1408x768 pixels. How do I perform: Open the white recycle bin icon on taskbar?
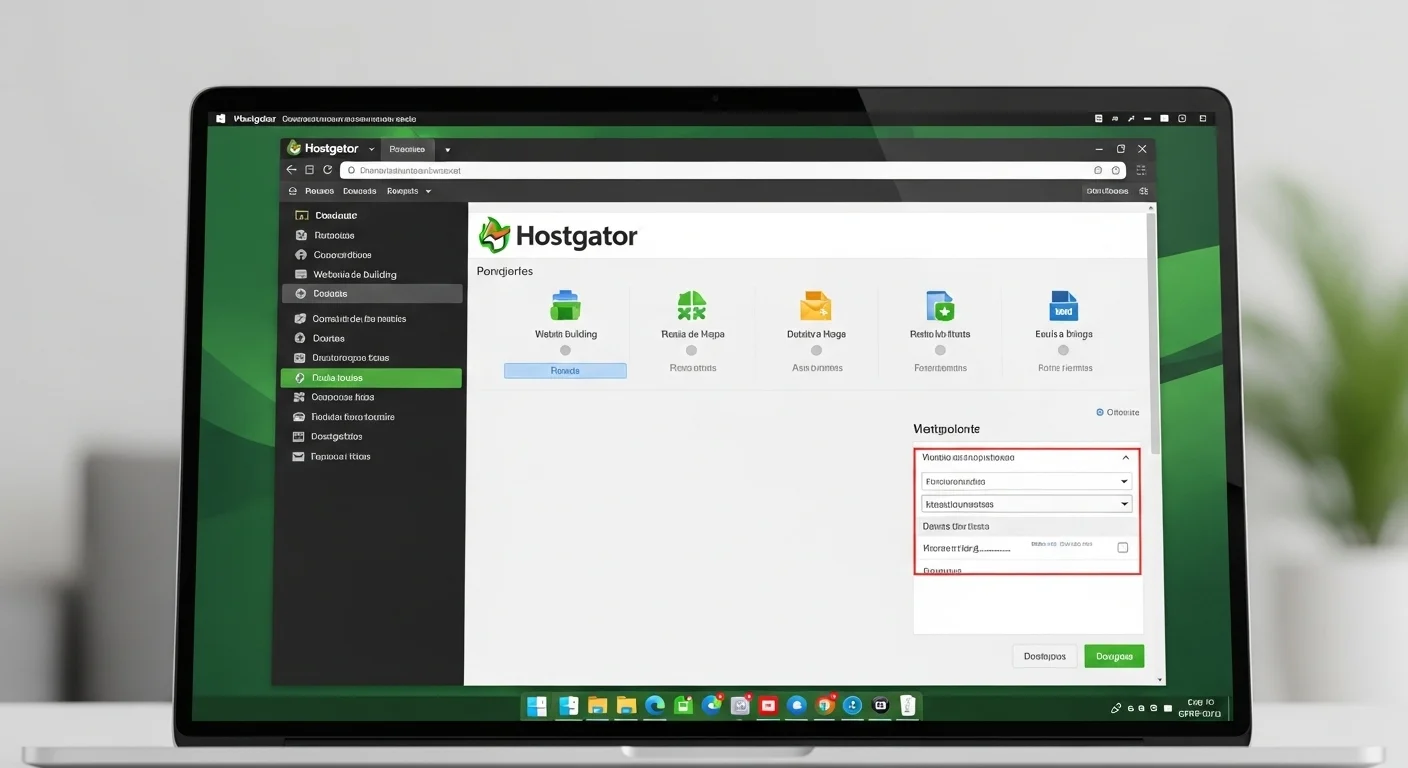[907, 706]
